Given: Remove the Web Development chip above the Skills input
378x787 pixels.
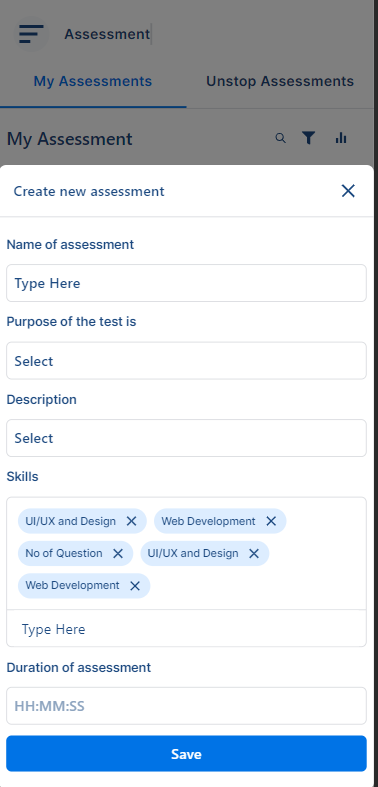Looking at the screenshot, I should [x=135, y=586].
